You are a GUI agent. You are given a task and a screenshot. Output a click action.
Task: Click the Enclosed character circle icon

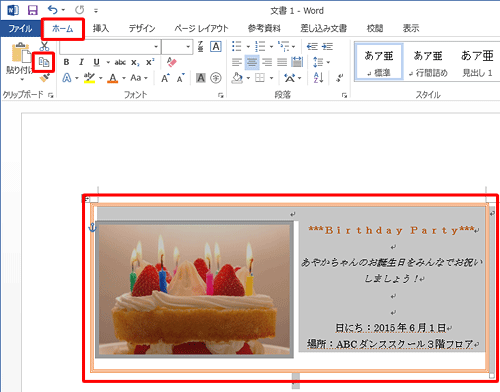point(216,78)
